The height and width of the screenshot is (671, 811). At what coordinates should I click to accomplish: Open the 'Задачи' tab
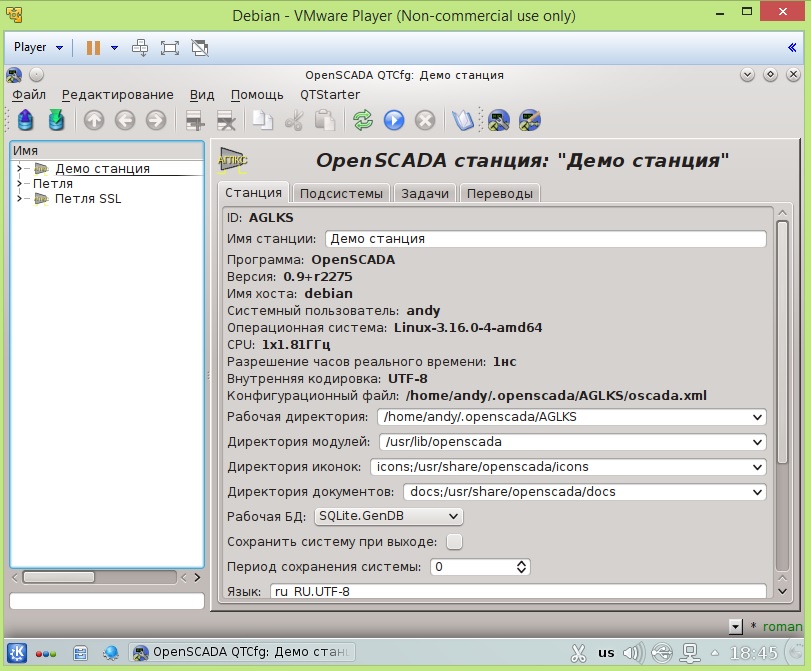click(x=425, y=193)
